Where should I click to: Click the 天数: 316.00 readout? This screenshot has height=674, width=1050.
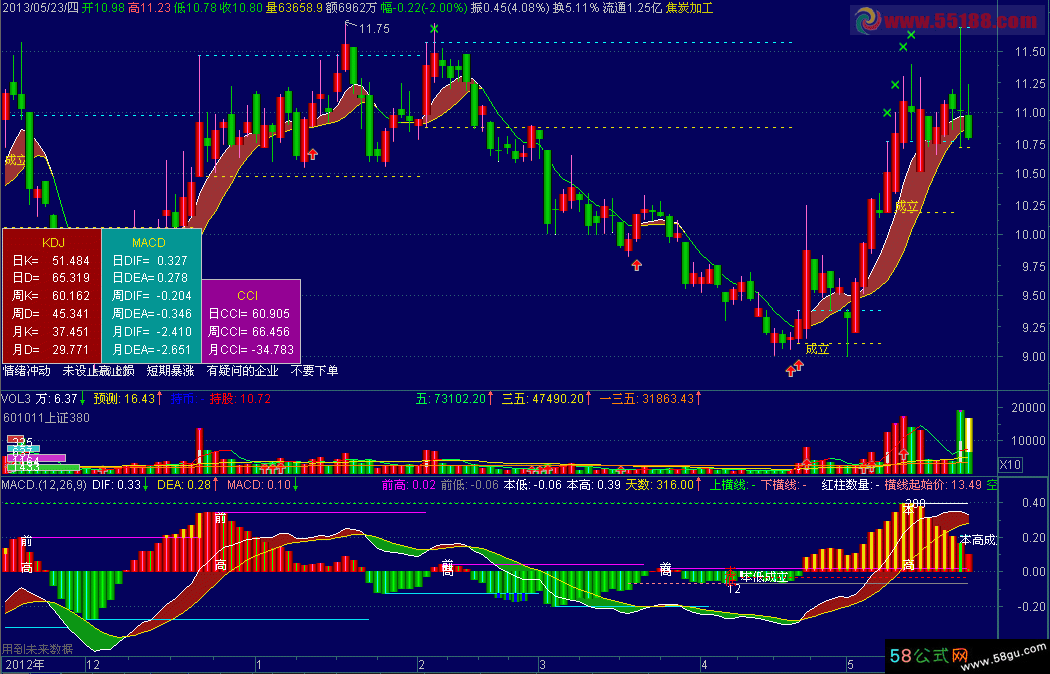coord(662,485)
